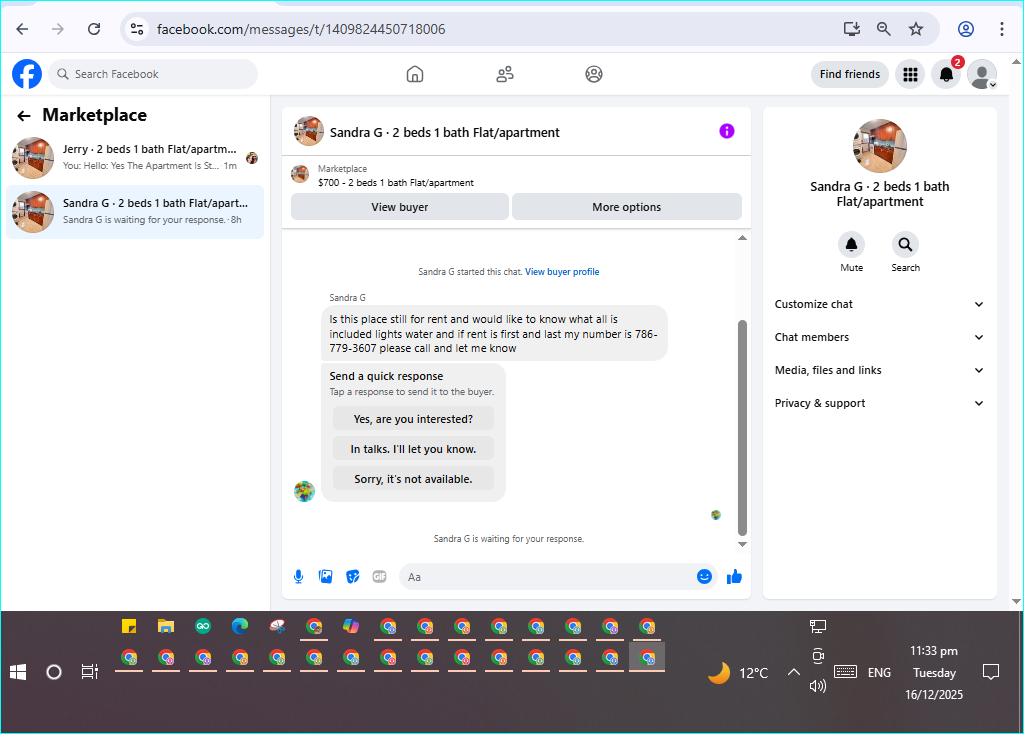View site information icon in address bar
Screen dimensions: 1024x734
click(x=137, y=29)
